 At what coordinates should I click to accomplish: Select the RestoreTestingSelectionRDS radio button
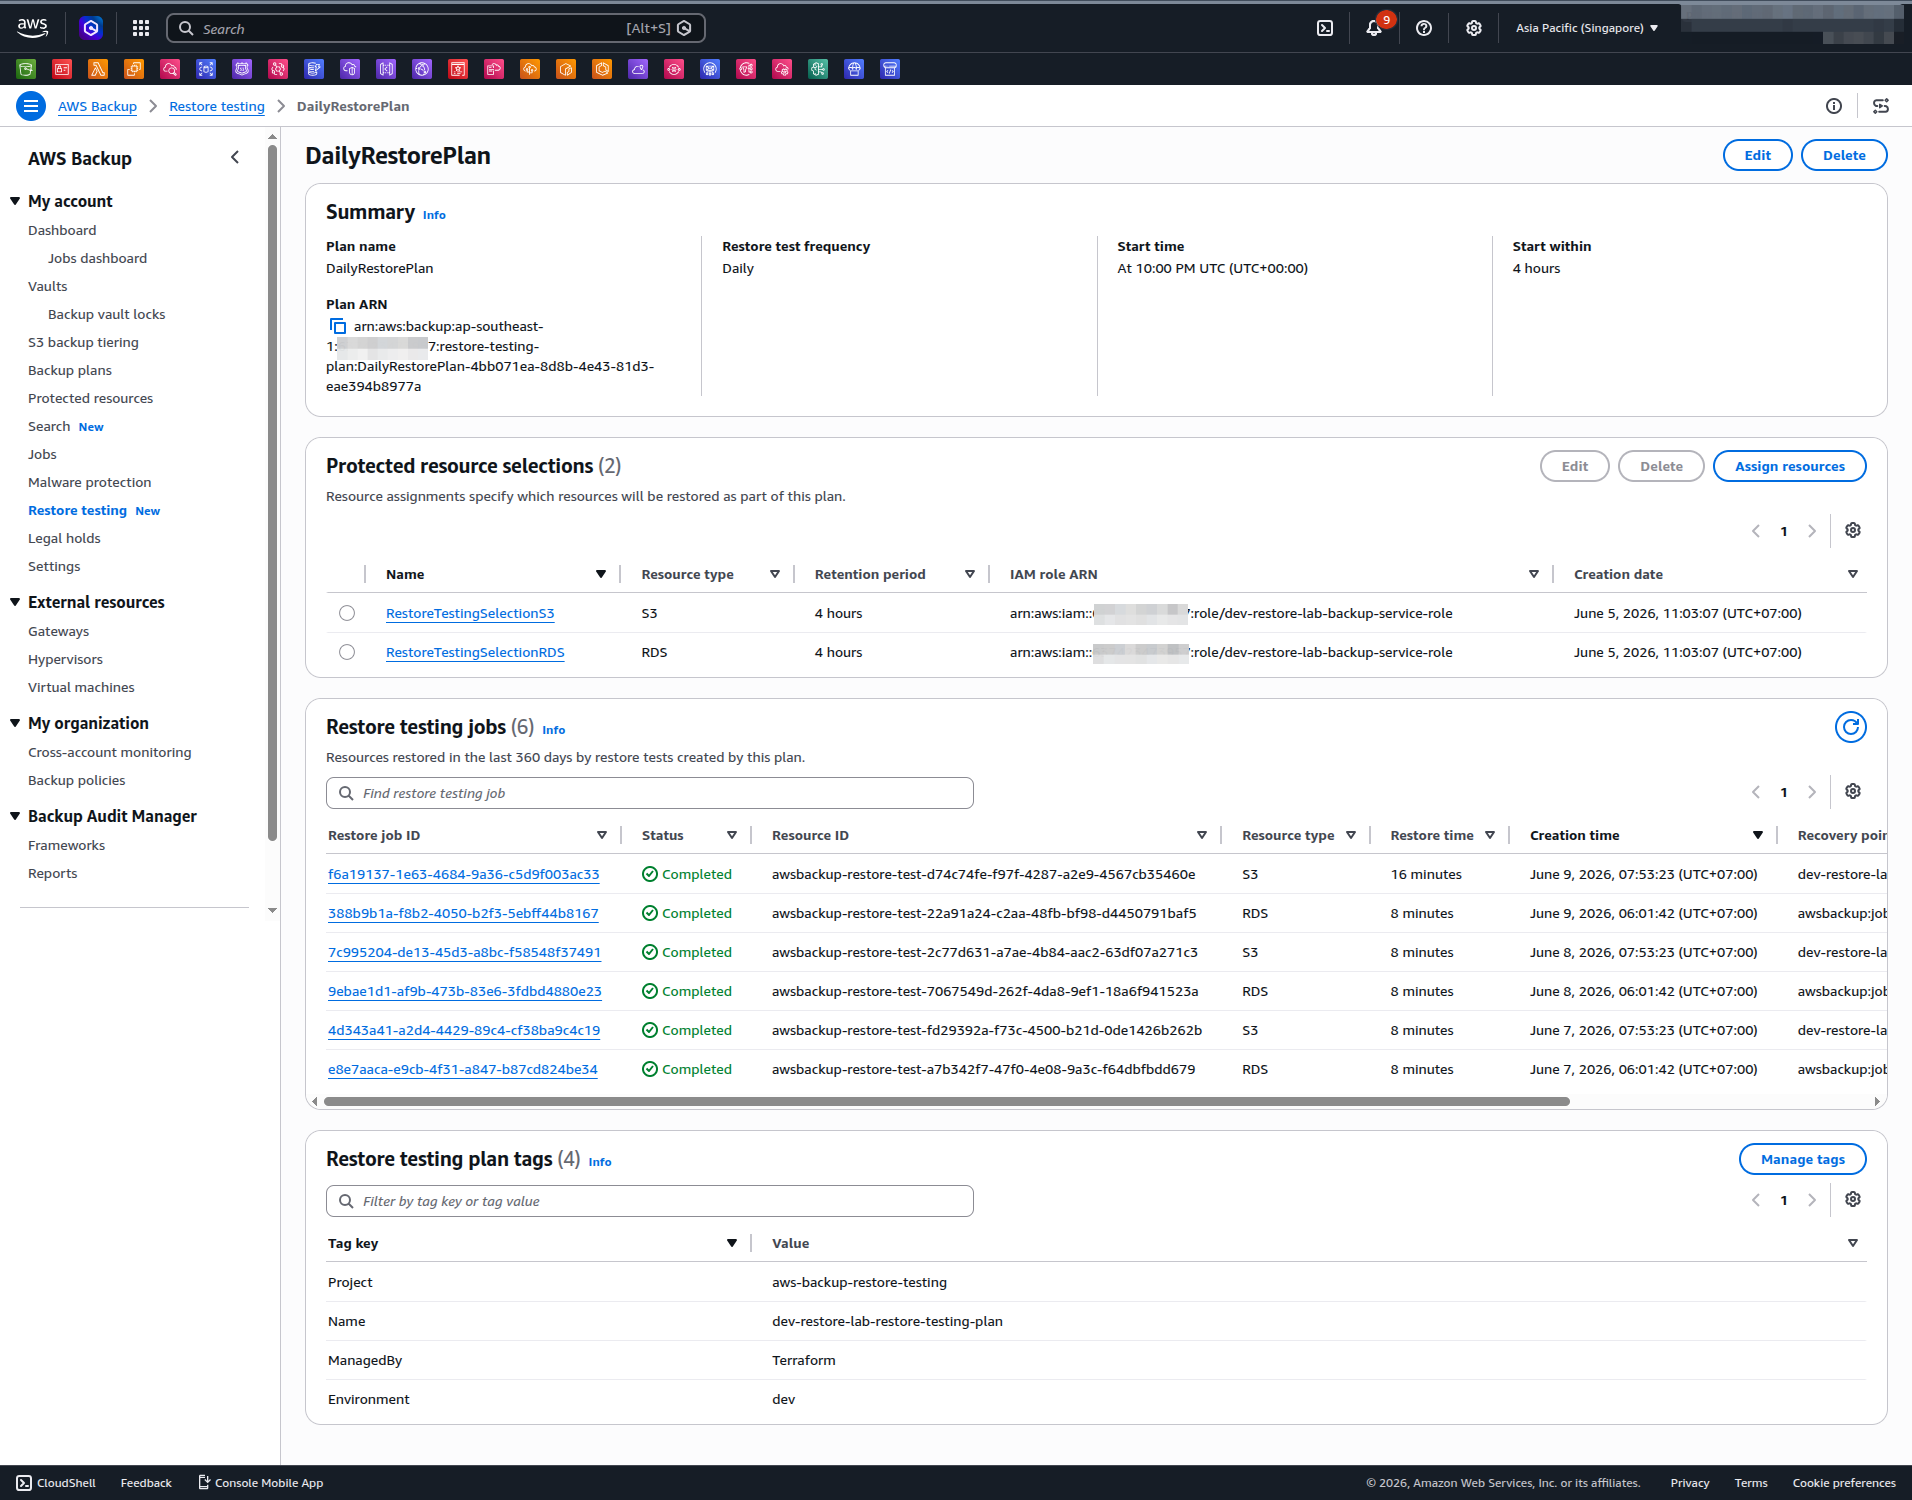(347, 652)
